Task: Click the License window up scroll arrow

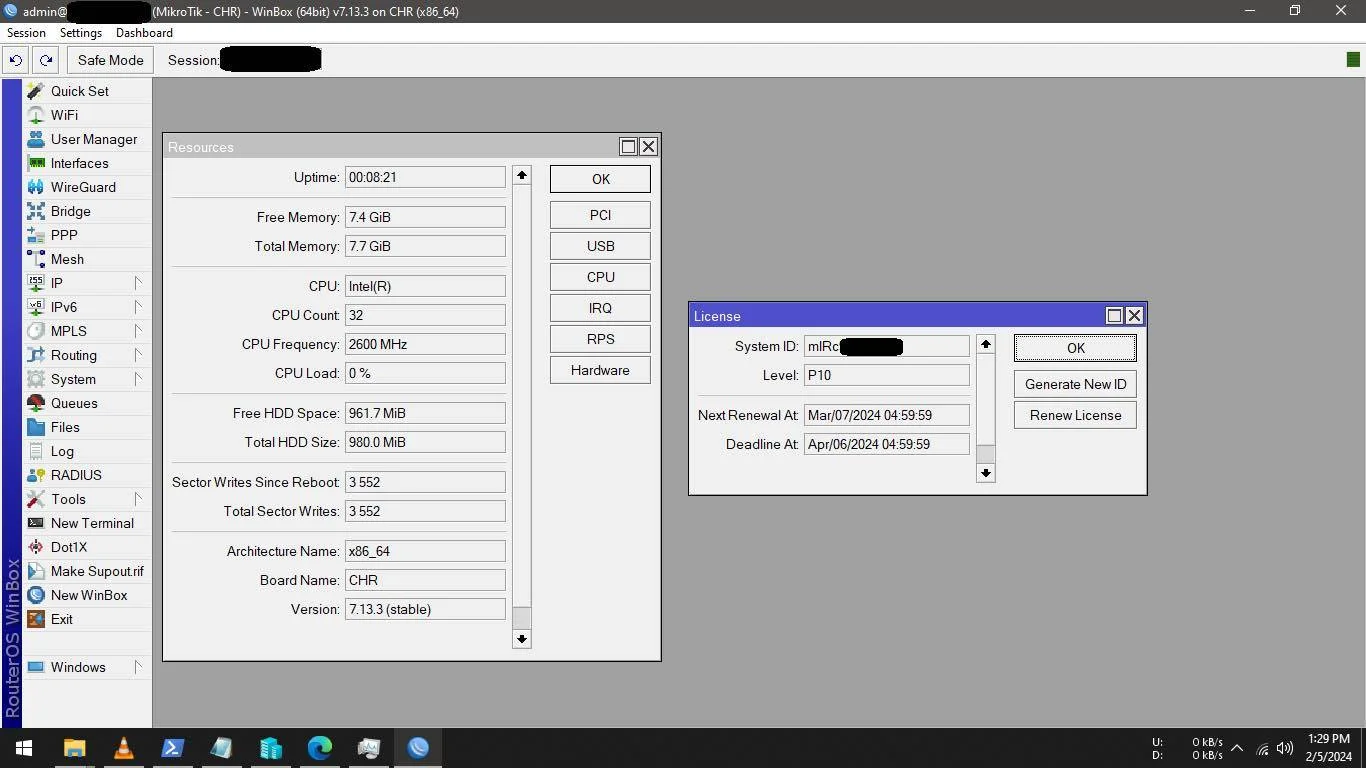Action: point(985,344)
